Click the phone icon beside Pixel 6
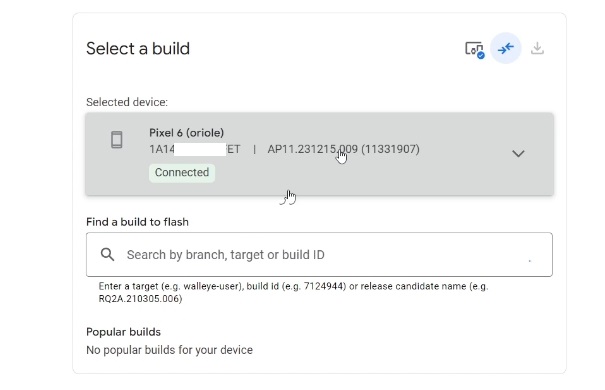 pyautogui.click(x=117, y=140)
